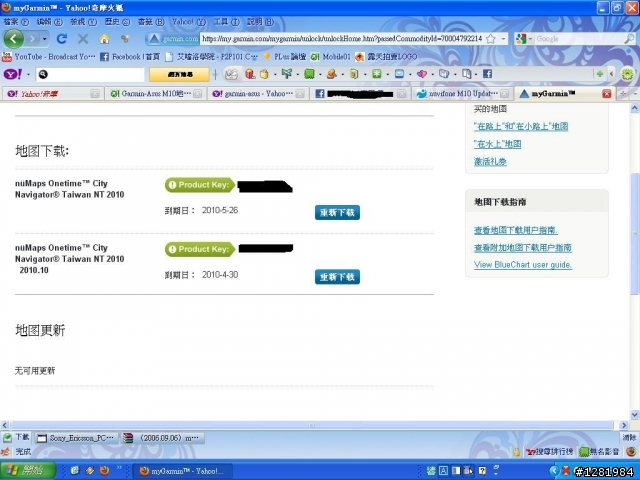Click the second green Product Key badge
Screen dimensions: 640x480
click(200, 249)
